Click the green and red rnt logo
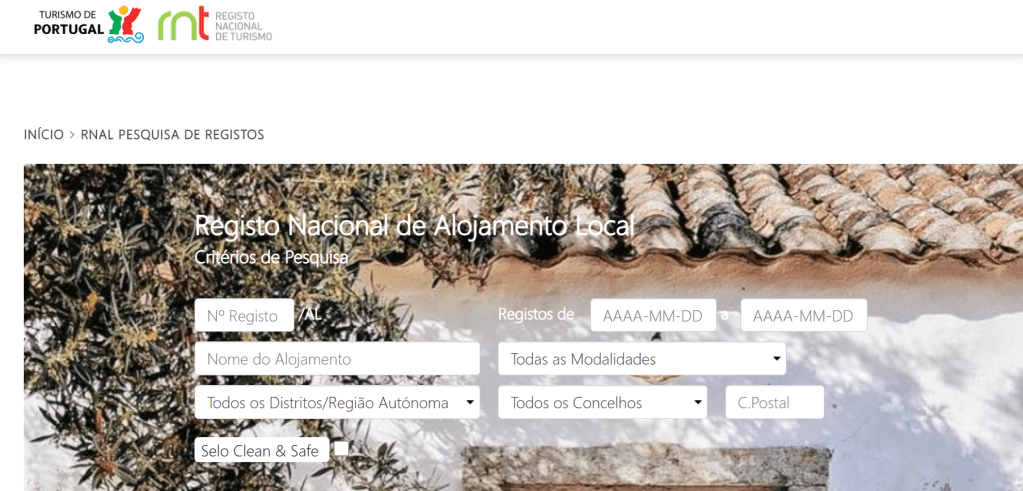Screen dimensions: 1023x491 coord(184,24)
